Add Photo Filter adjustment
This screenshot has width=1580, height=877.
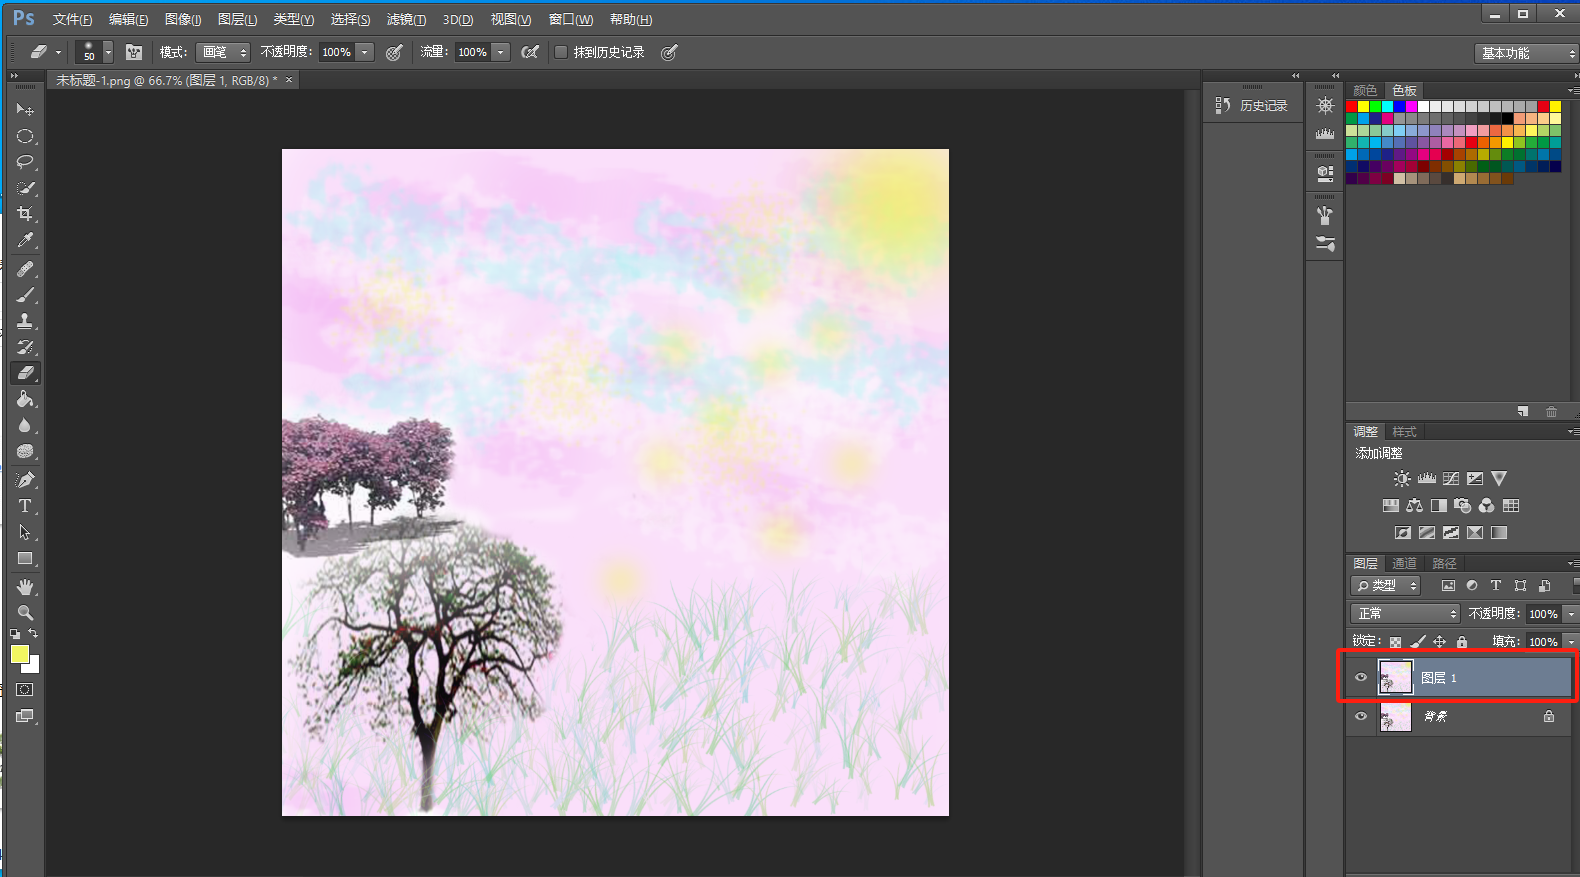coord(1463,506)
